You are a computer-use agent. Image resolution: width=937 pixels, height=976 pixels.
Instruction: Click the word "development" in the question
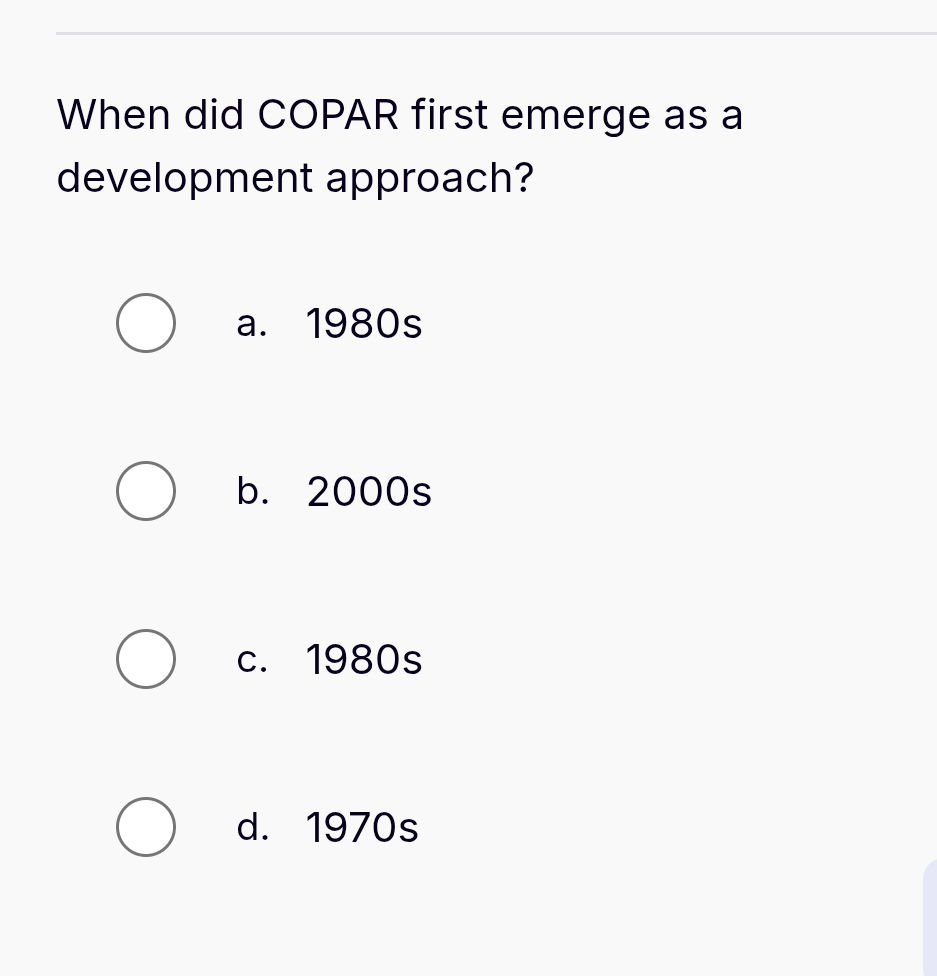[185, 179]
